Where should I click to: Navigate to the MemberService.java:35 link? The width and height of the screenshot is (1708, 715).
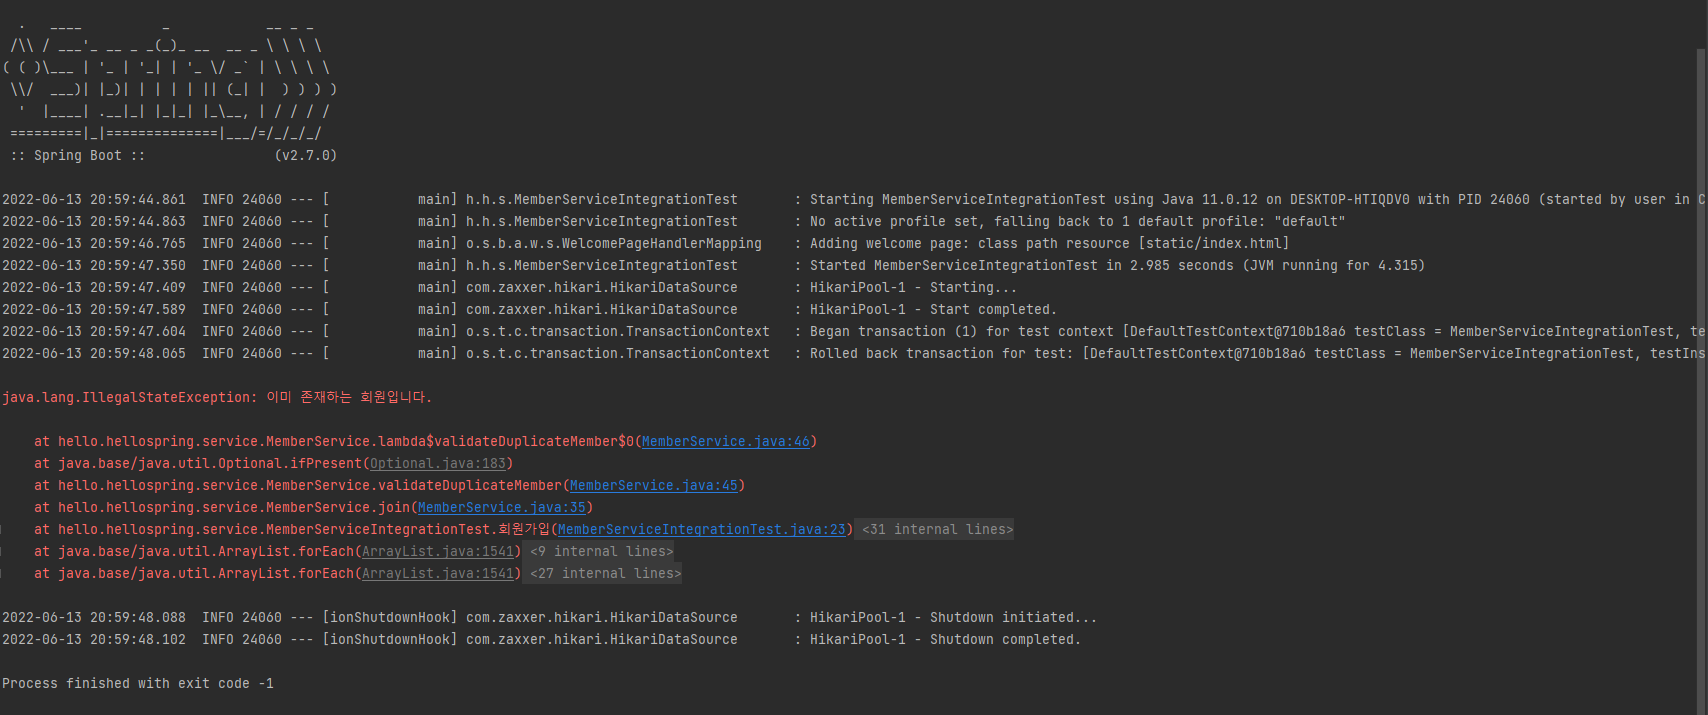pyautogui.click(x=501, y=507)
